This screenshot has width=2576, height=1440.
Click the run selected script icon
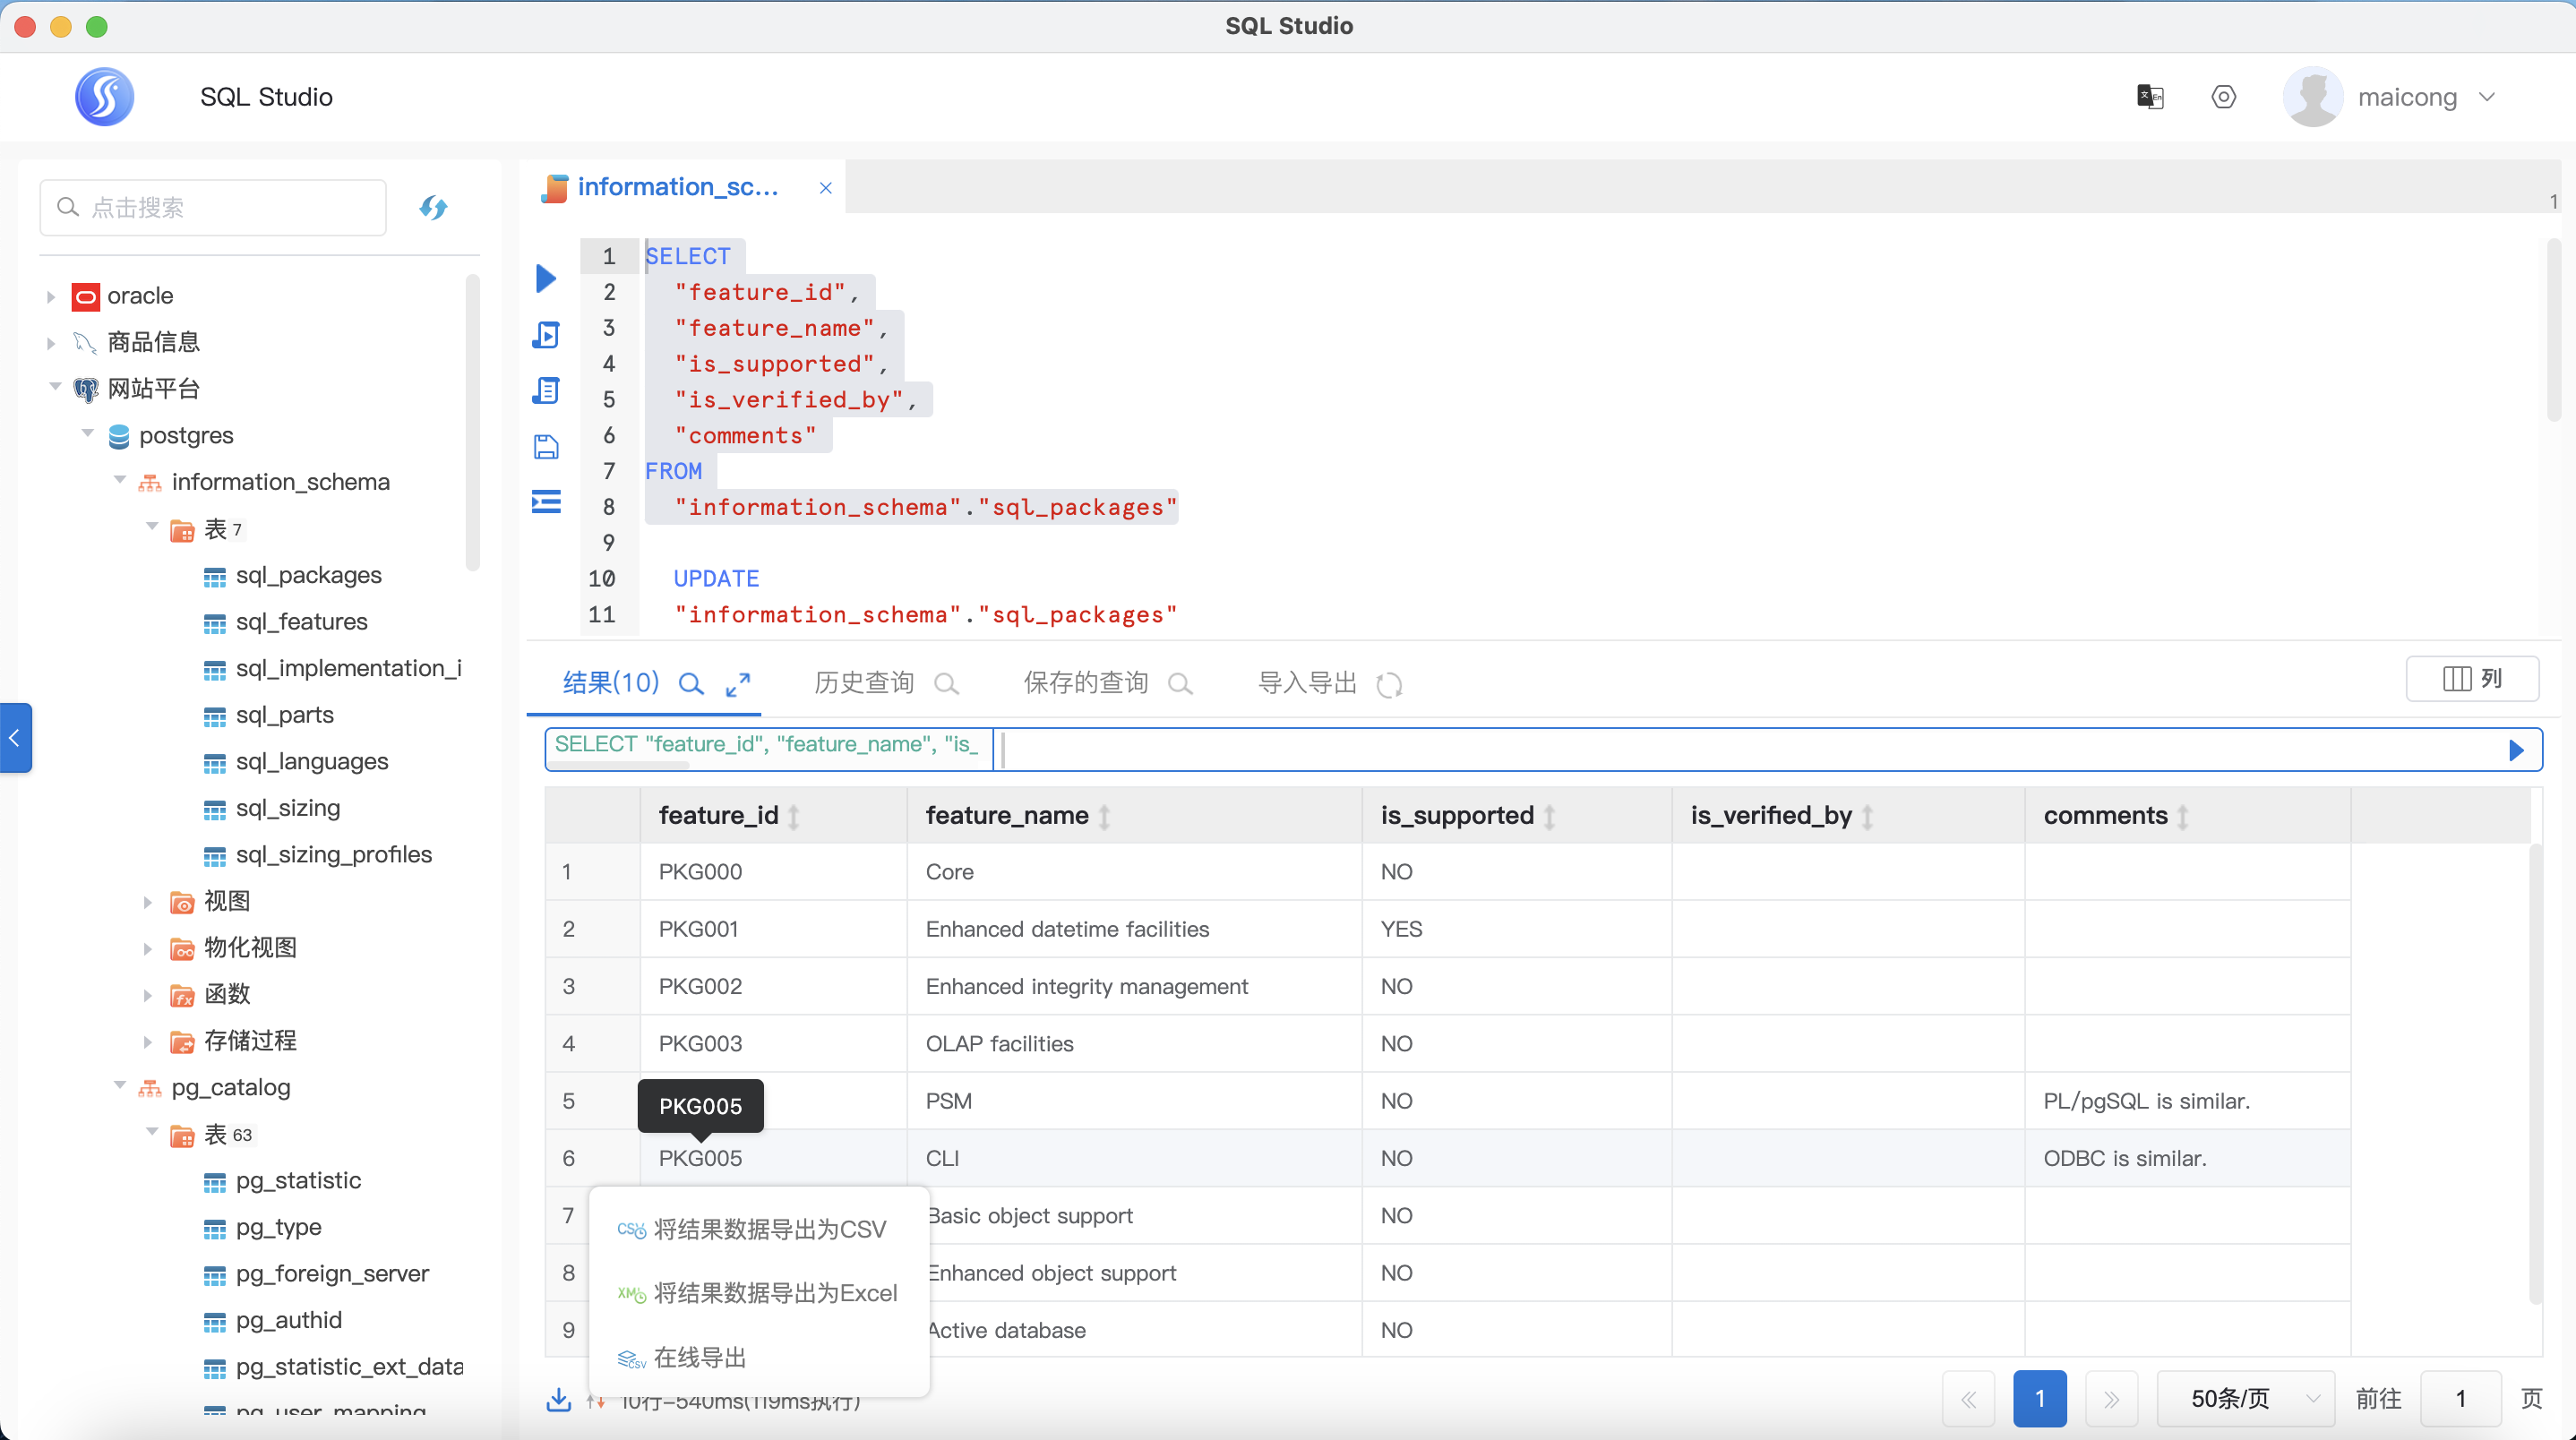[546, 334]
